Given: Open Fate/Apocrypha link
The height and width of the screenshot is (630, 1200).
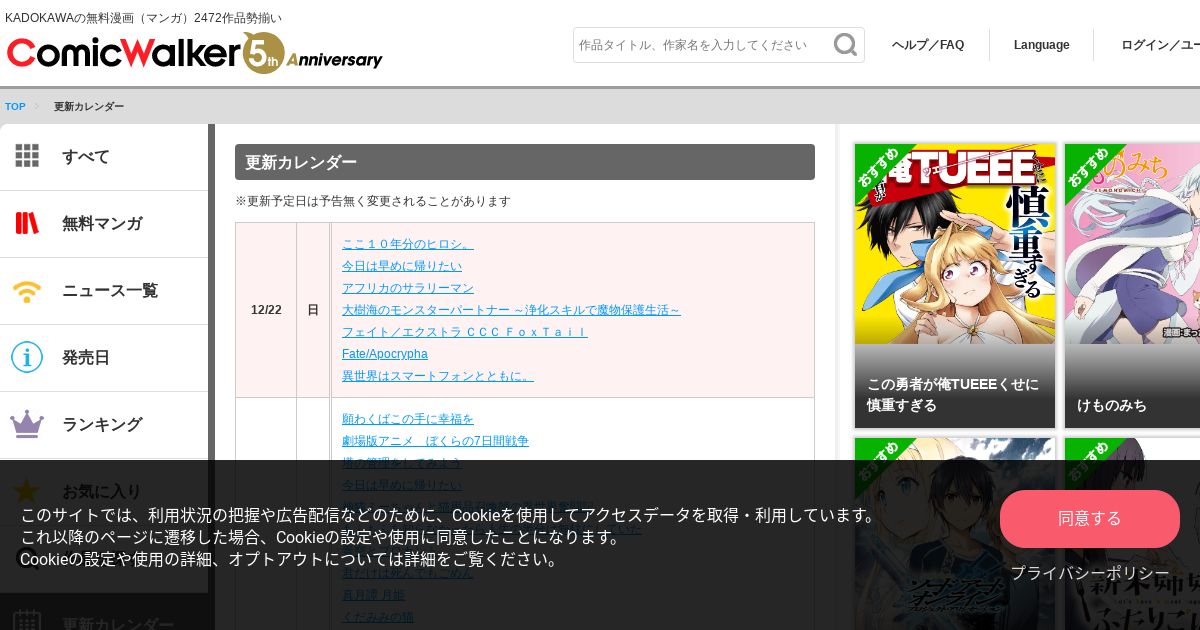Looking at the screenshot, I should click(385, 354).
